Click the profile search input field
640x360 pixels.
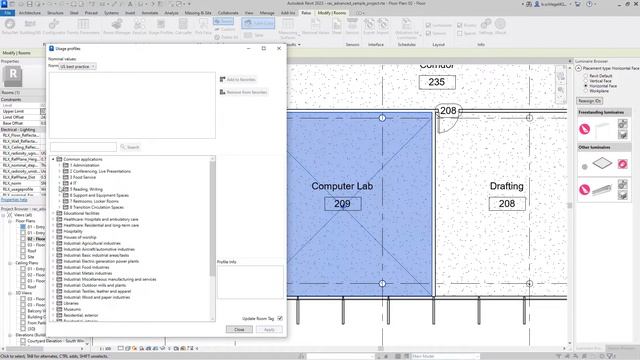(83, 147)
